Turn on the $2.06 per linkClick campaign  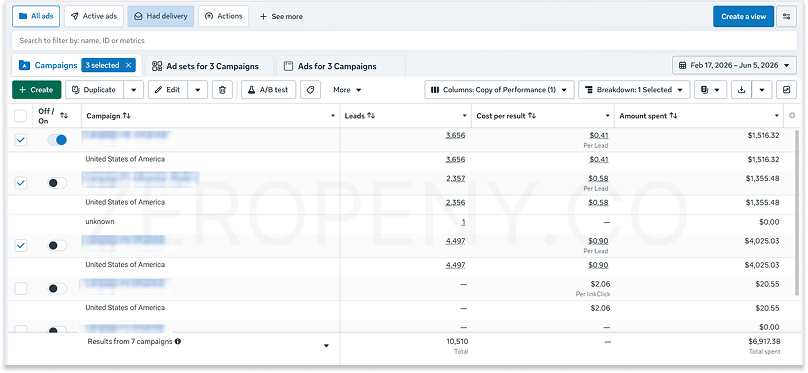coord(57,289)
